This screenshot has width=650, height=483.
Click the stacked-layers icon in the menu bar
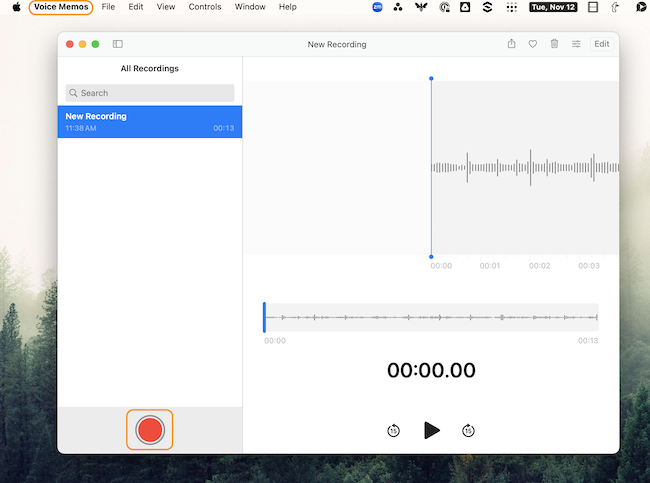[488, 7]
